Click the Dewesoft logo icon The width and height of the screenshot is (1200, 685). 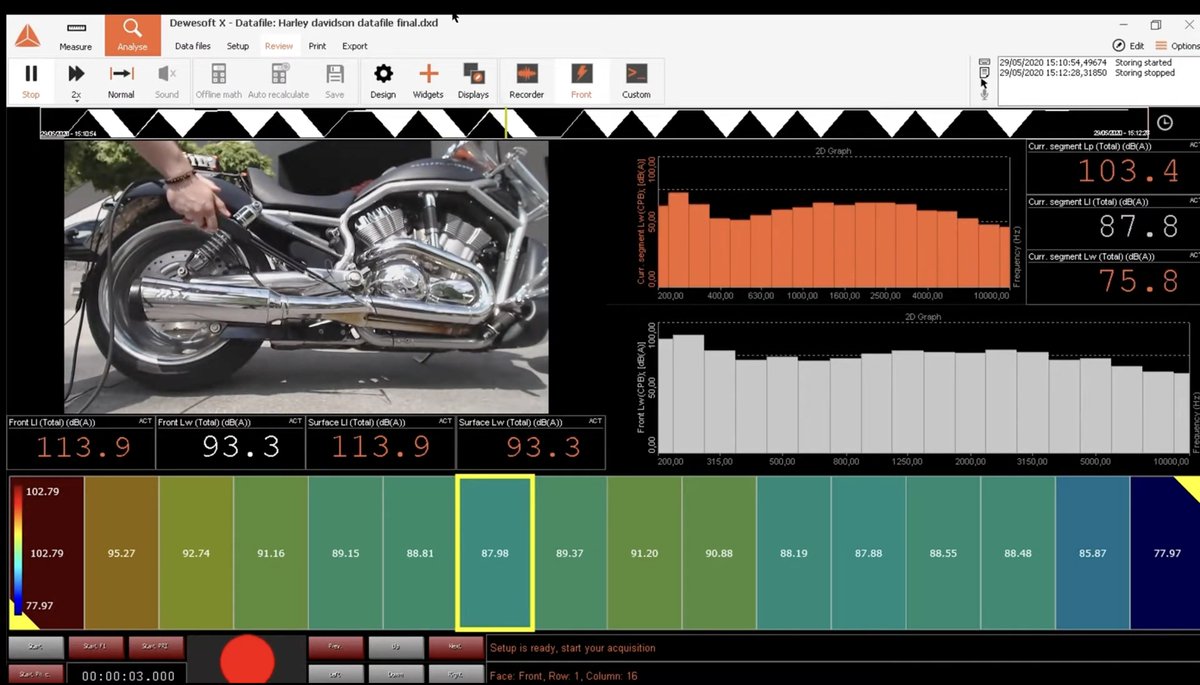(x=27, y=34)
